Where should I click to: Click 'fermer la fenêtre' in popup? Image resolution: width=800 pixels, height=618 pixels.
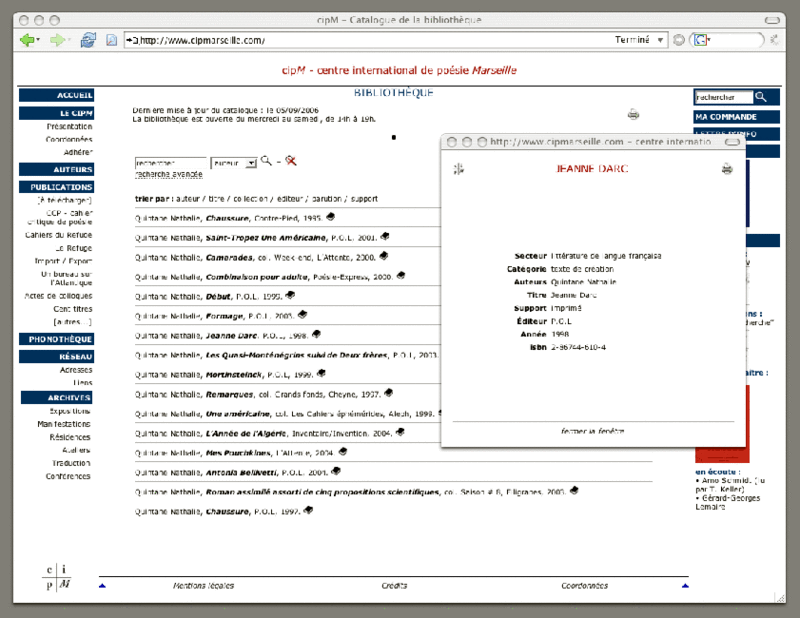pos(592,431)
